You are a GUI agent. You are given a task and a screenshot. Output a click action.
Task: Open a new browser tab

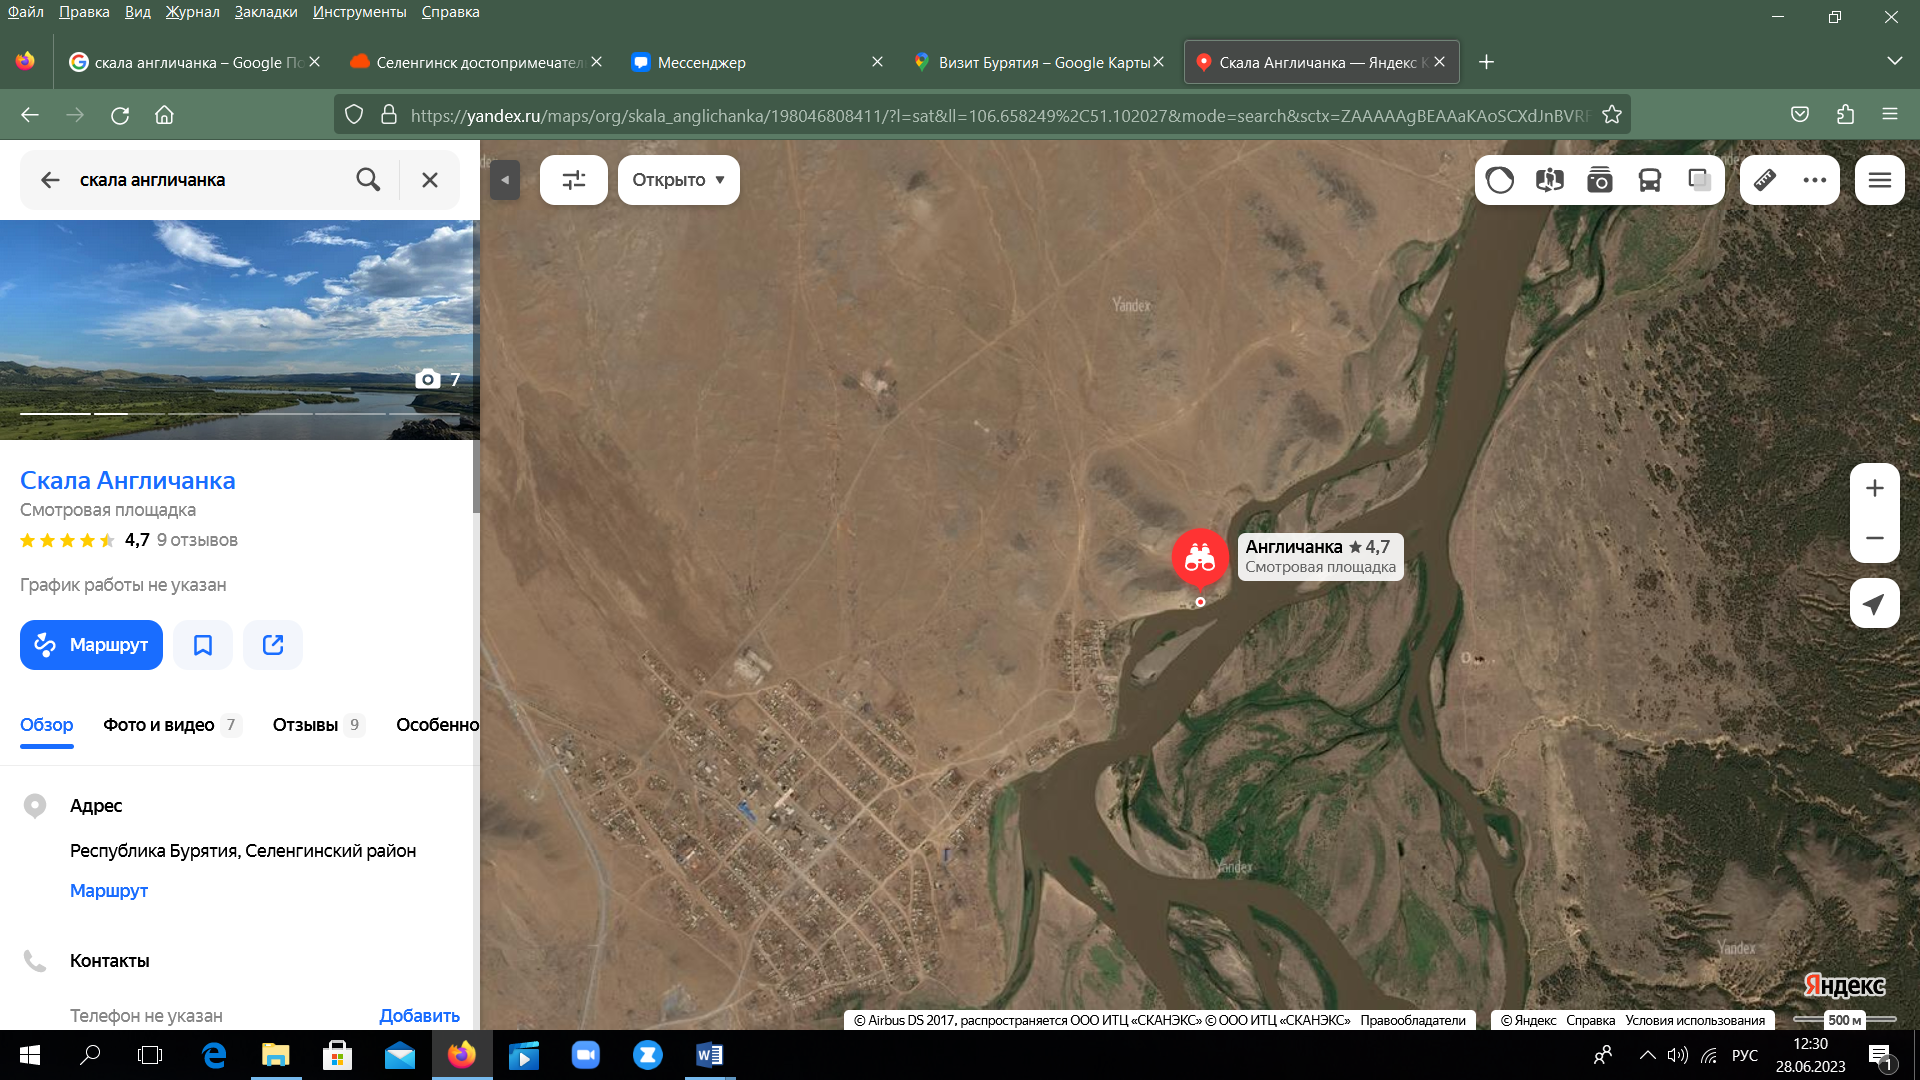coord(1487,62)
